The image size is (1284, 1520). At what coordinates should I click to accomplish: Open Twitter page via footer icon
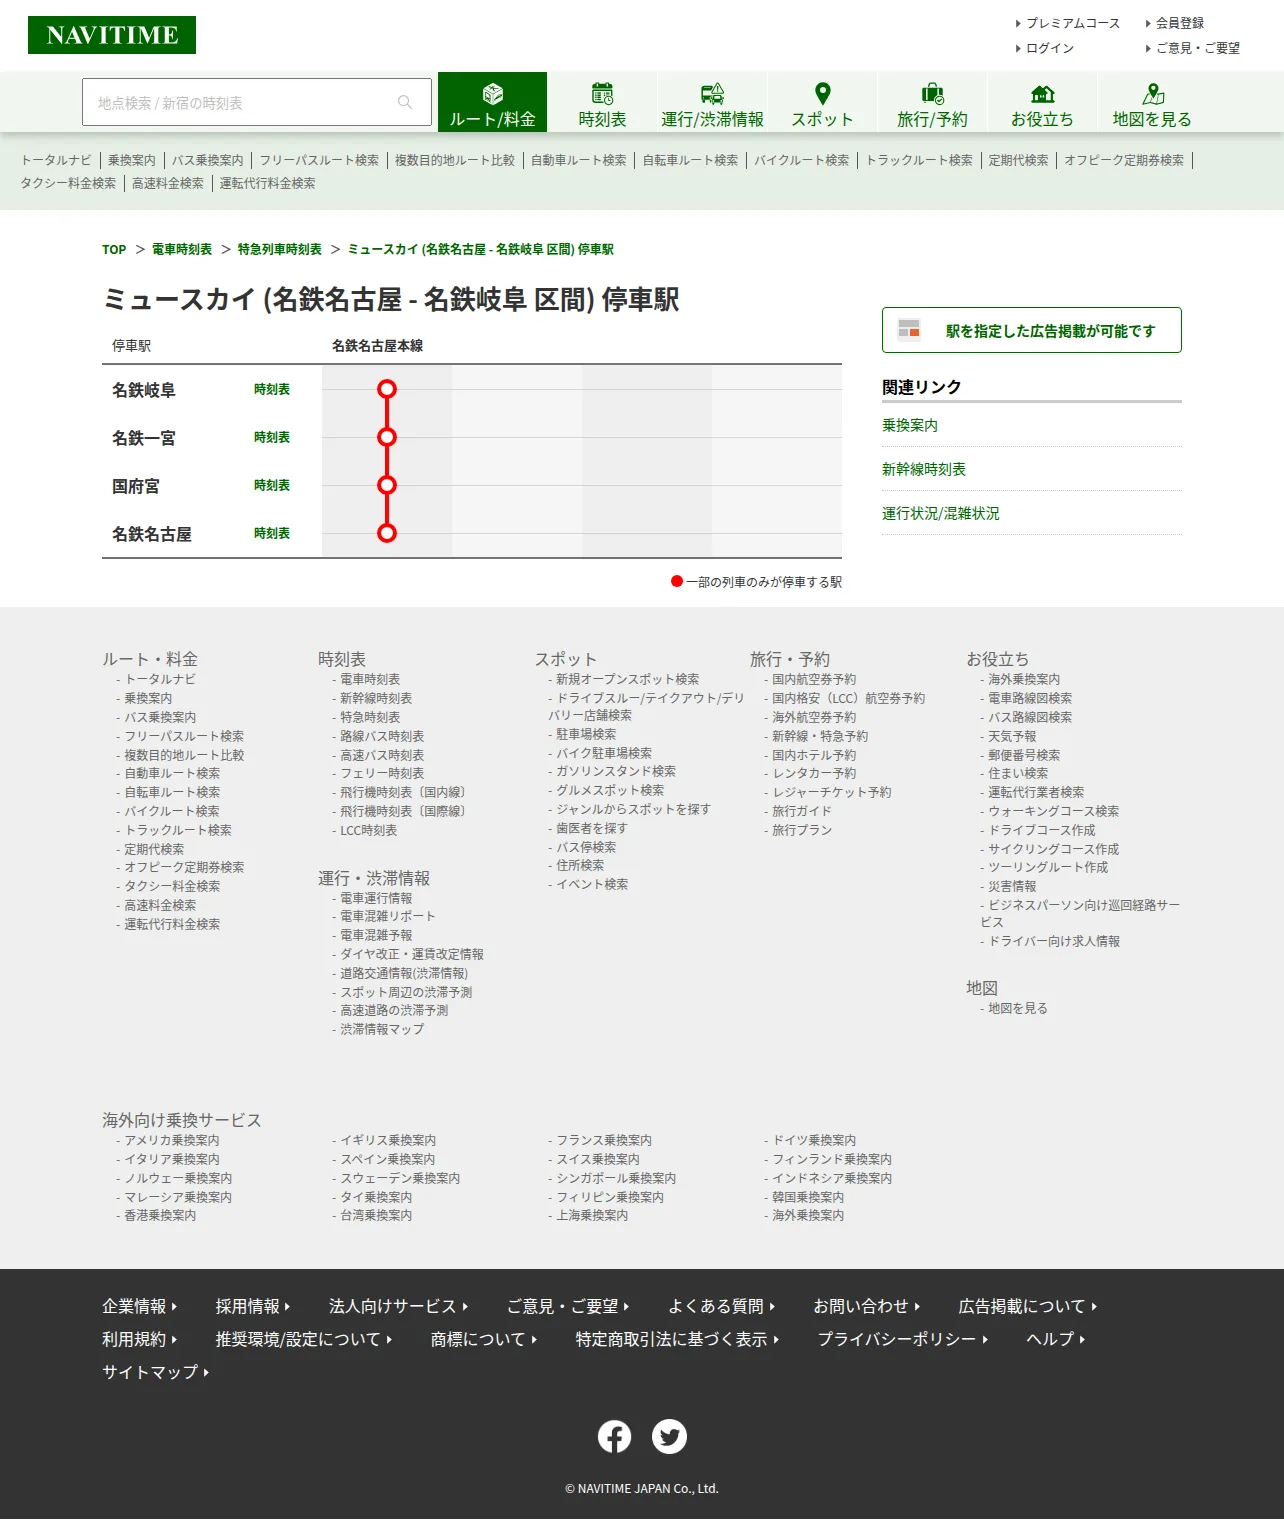click(x=669, y=1437)
